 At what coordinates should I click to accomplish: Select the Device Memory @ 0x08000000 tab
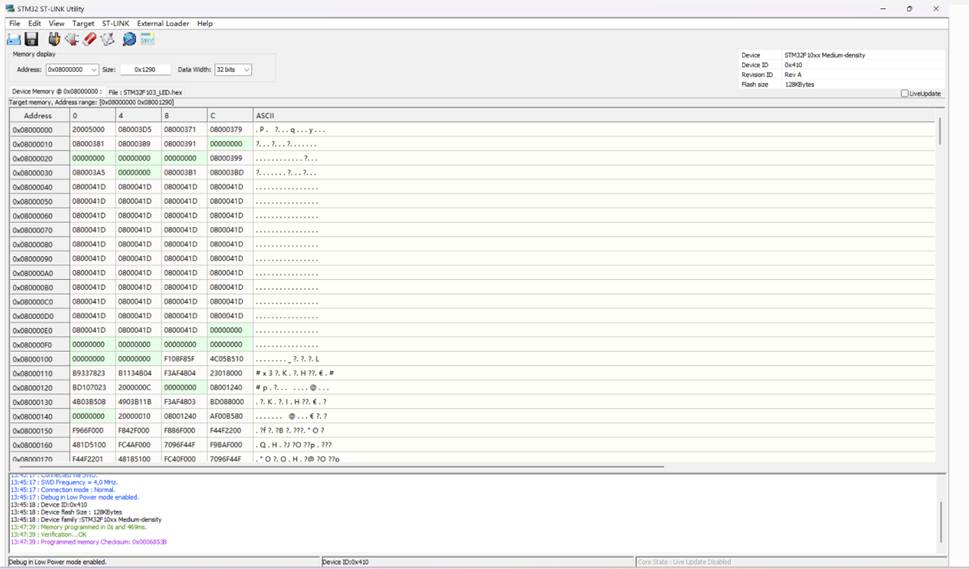[57, 91]
